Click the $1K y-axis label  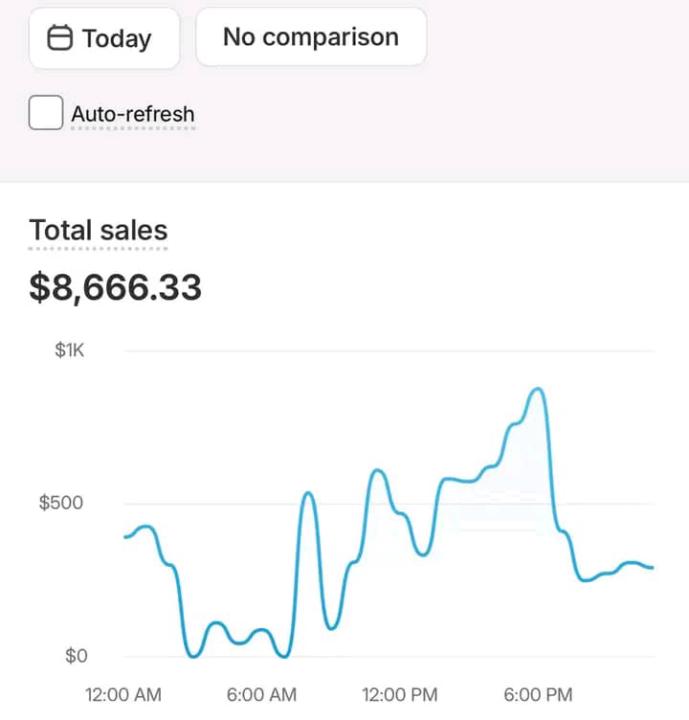pos(69,351)
